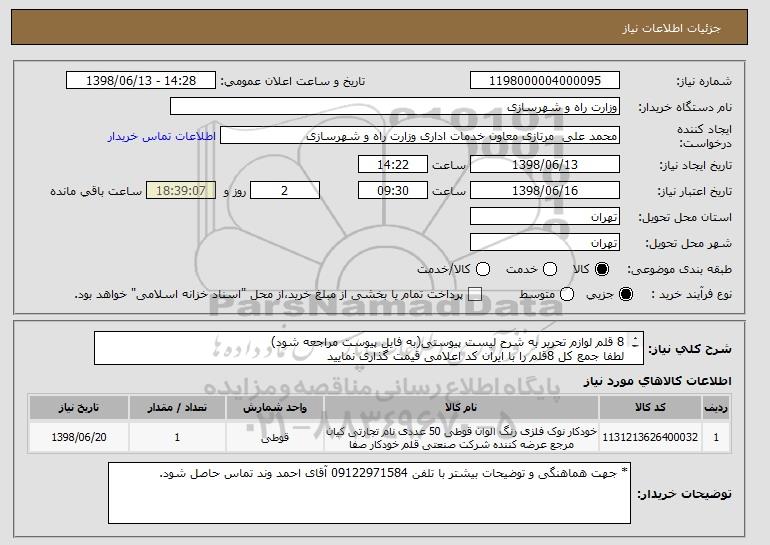Click the کد کالا column header

[650, 408]
